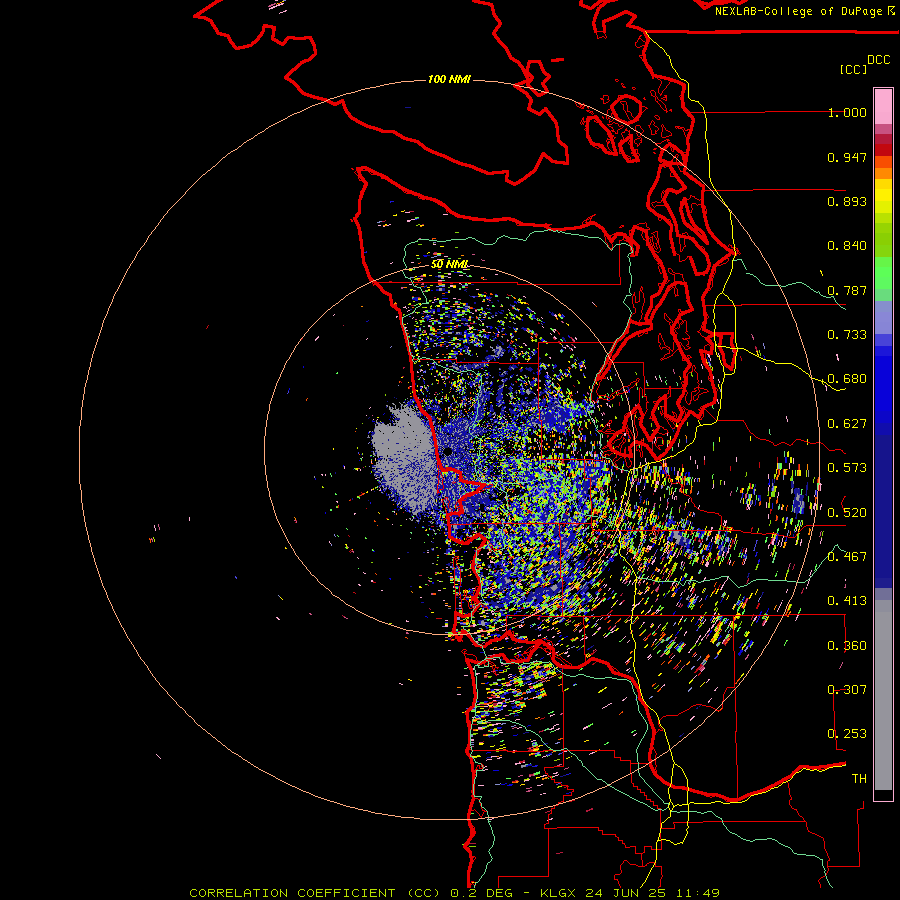
Task: Click the 1.000 scale value
Action: pyautogui.click(x=847, y=112)
